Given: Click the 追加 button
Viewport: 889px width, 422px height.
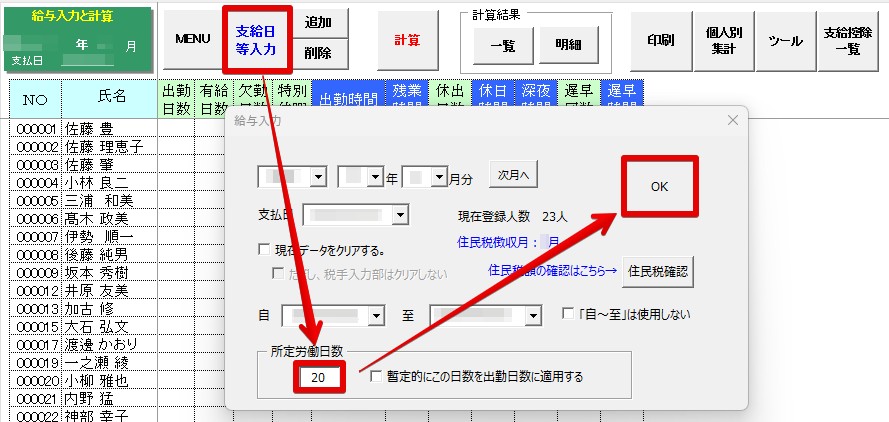Looking at the screenshot, I should point(319,24).
